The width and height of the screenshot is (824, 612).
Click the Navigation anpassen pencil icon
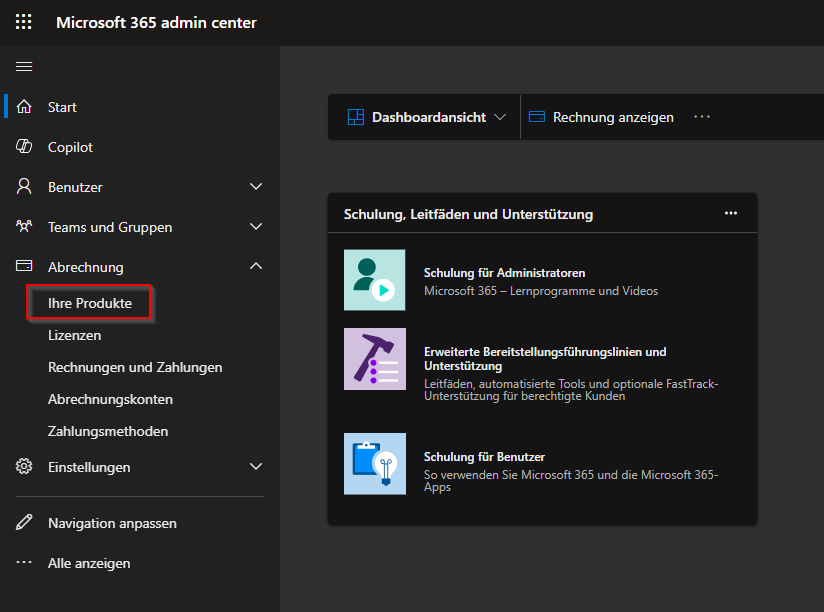[24, 522]
